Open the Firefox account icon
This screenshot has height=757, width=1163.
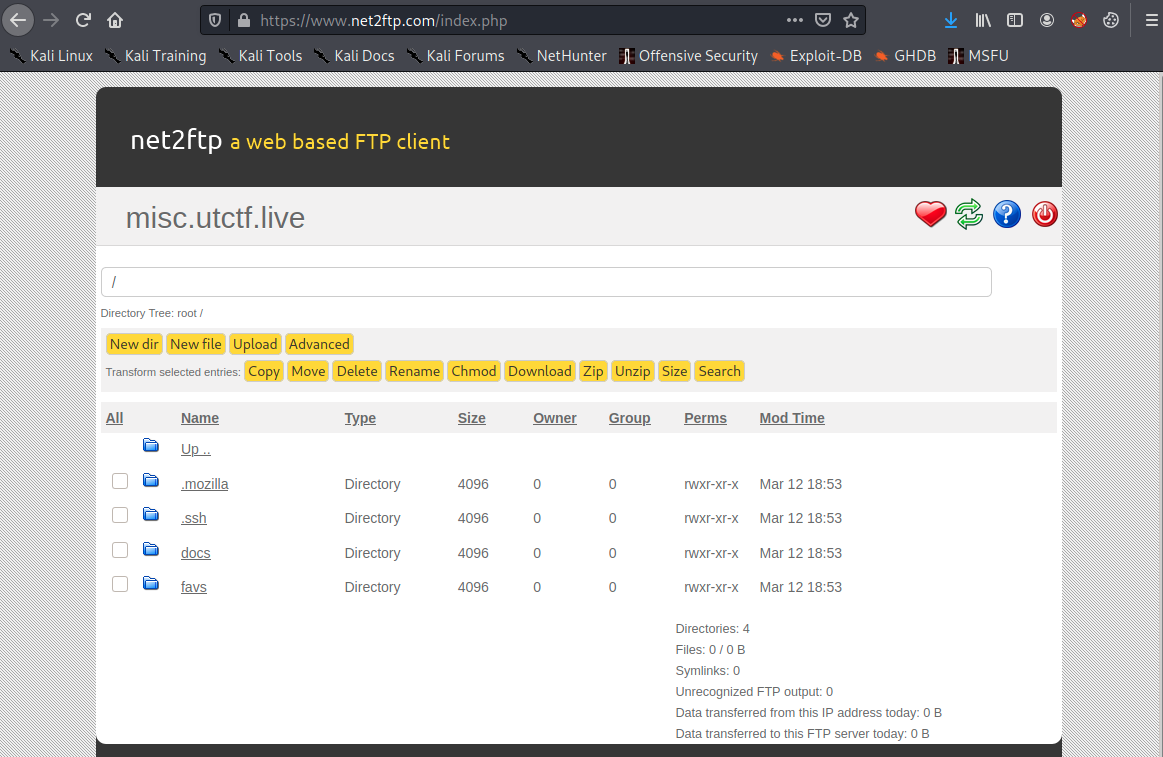(1047, 20)
